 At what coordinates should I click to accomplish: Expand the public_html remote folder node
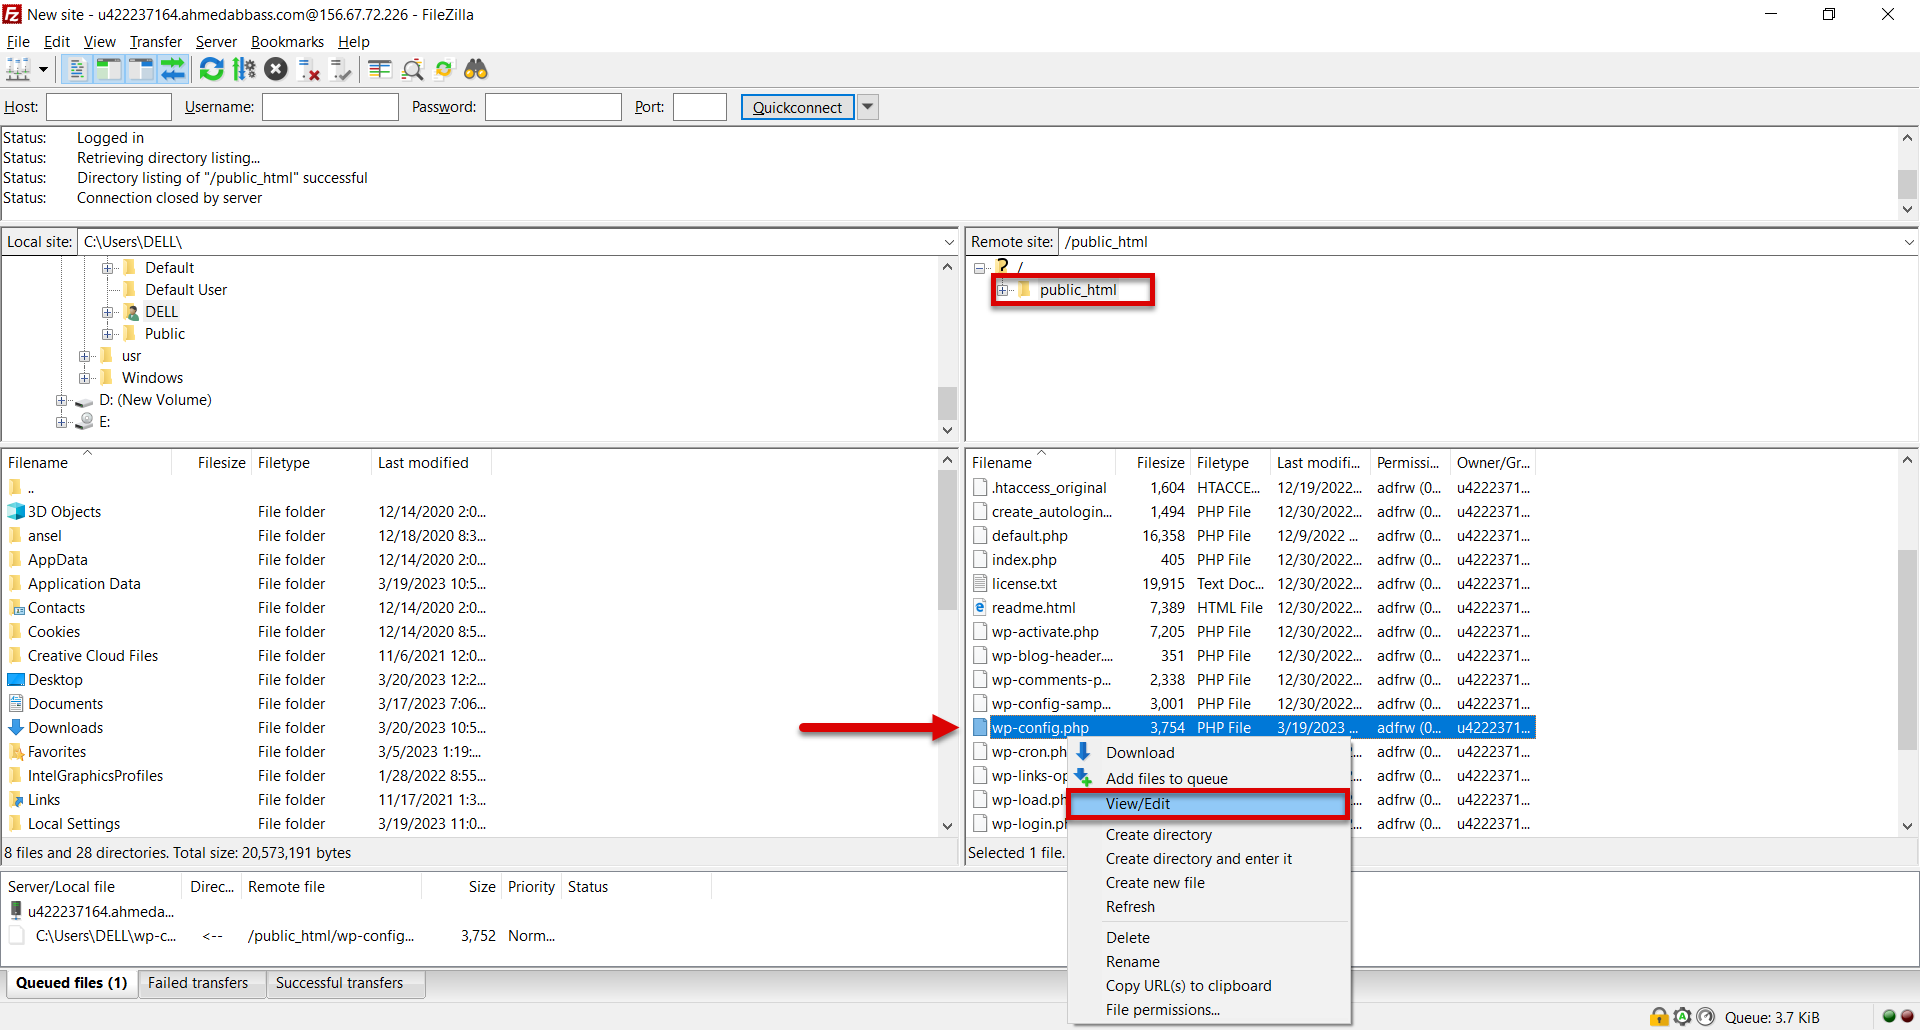coord(1002,290)
